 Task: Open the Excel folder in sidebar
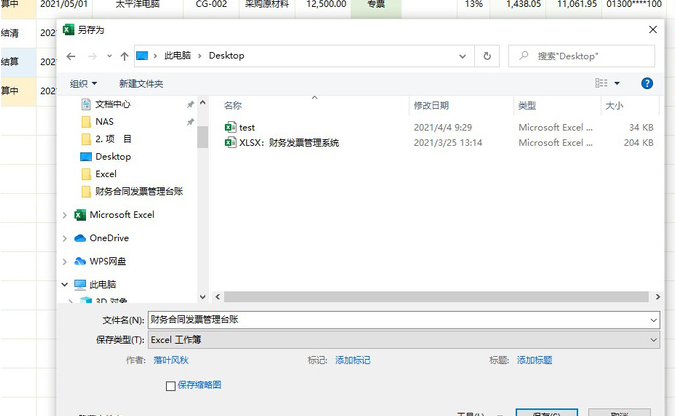[x=106, y=174]
